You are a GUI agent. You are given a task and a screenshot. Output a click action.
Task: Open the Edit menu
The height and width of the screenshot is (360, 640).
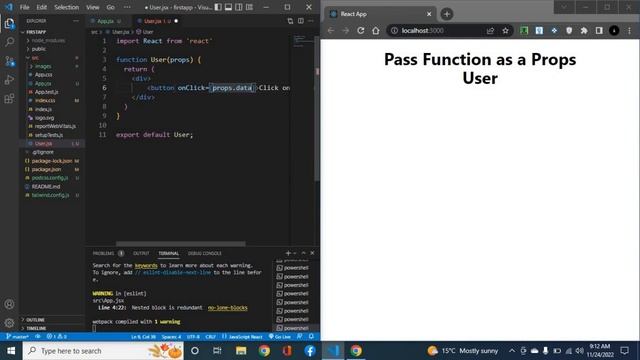pyautogui.click(x=41, y=7)
